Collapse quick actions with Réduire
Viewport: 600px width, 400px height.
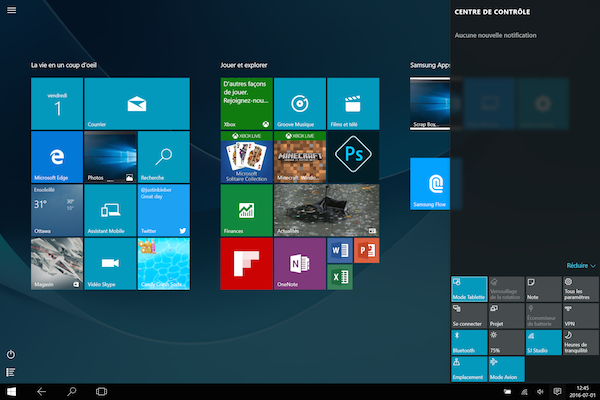pos(581,266)
